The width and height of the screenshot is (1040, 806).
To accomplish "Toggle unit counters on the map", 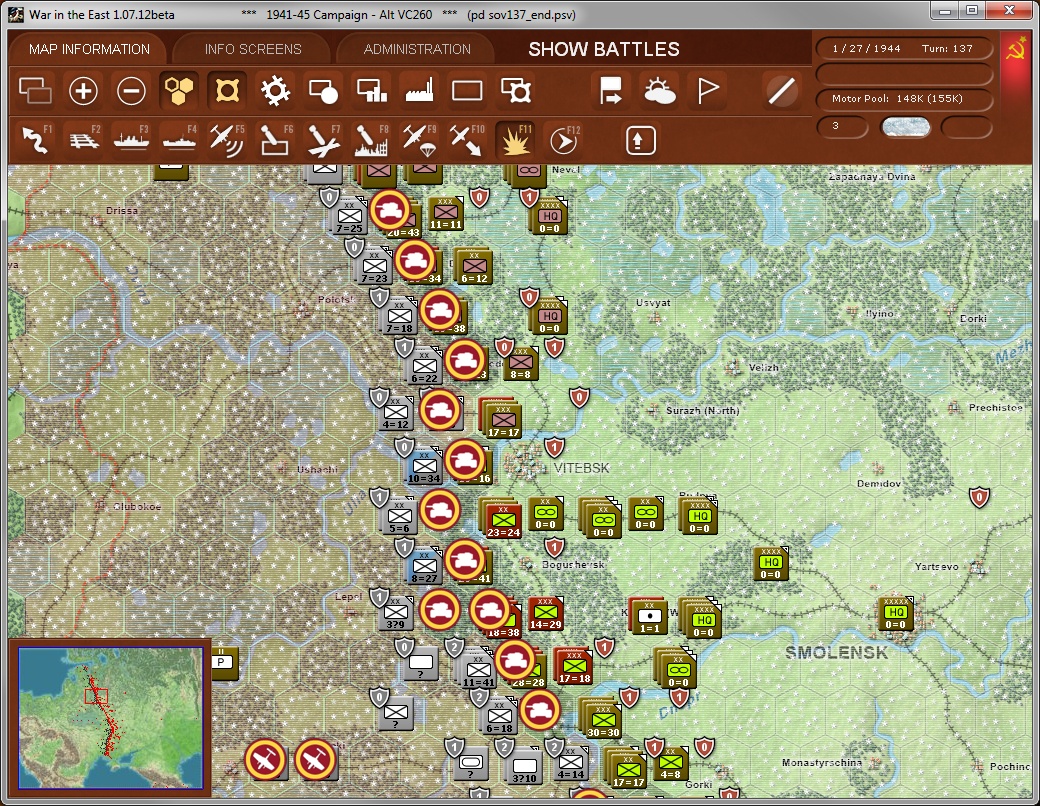I will [x=34, y=91].
